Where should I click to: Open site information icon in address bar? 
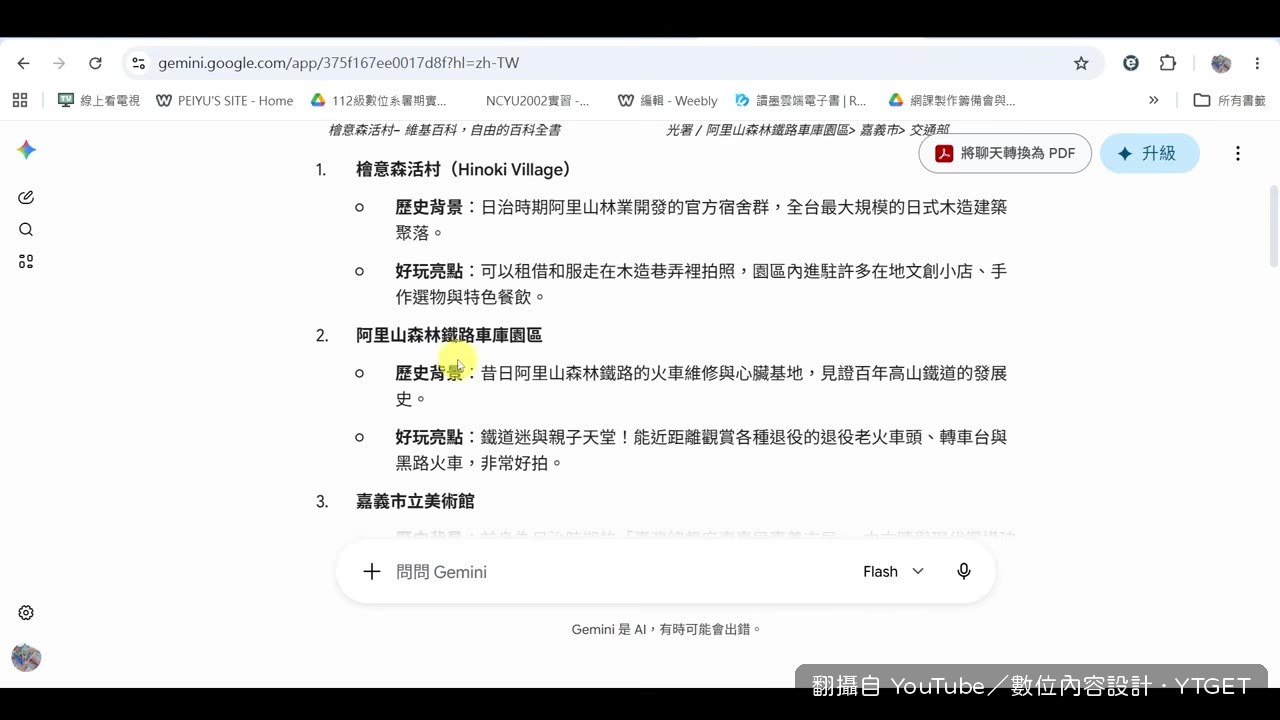tap(139, 63)
